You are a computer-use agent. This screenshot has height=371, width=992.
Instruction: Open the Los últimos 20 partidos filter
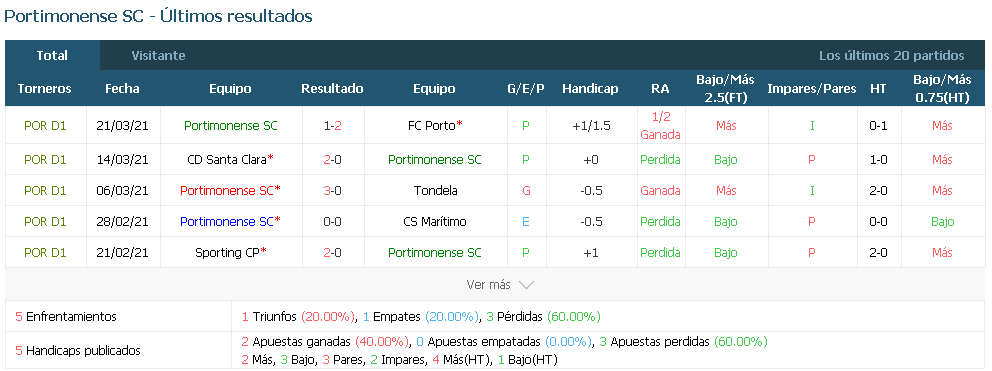click(891, 56)
